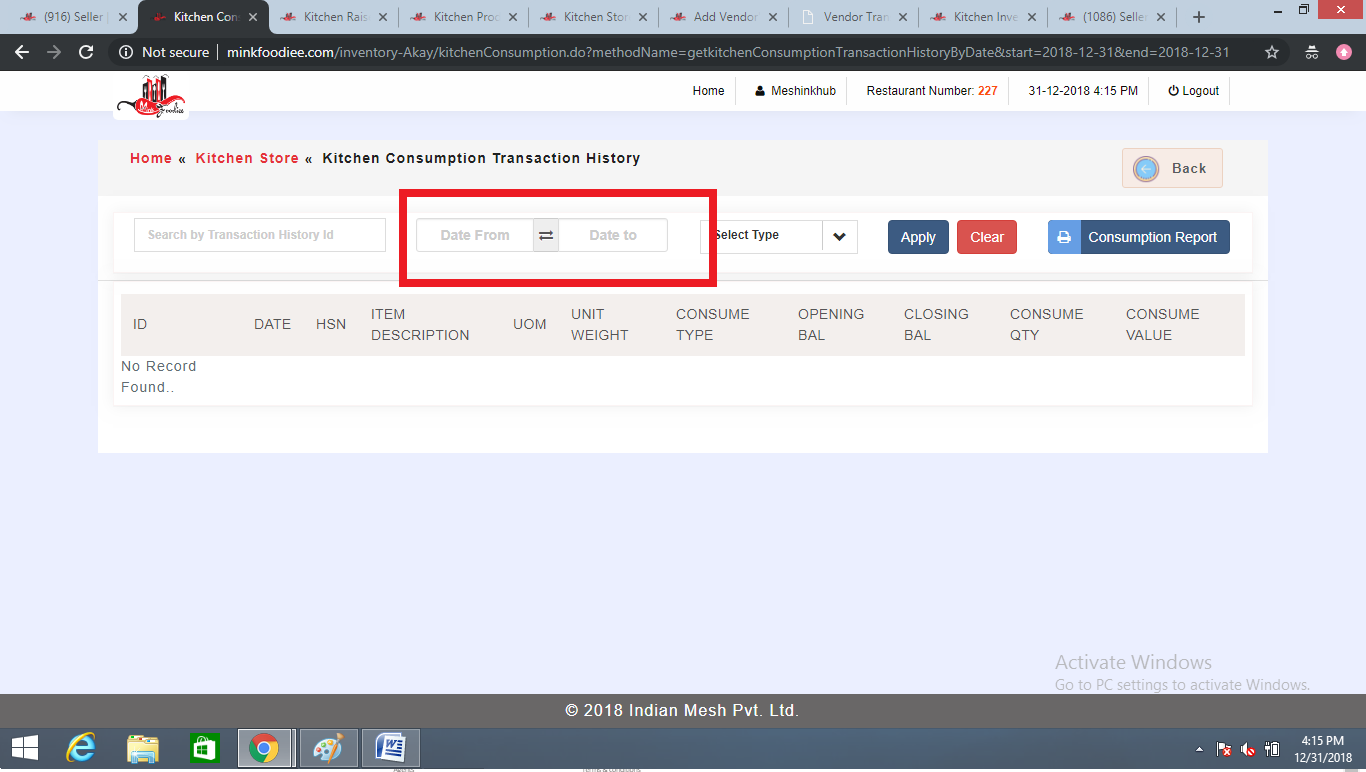Open Paint from the taskbar
Screen dimensions: 1366x772
[328, 748]
